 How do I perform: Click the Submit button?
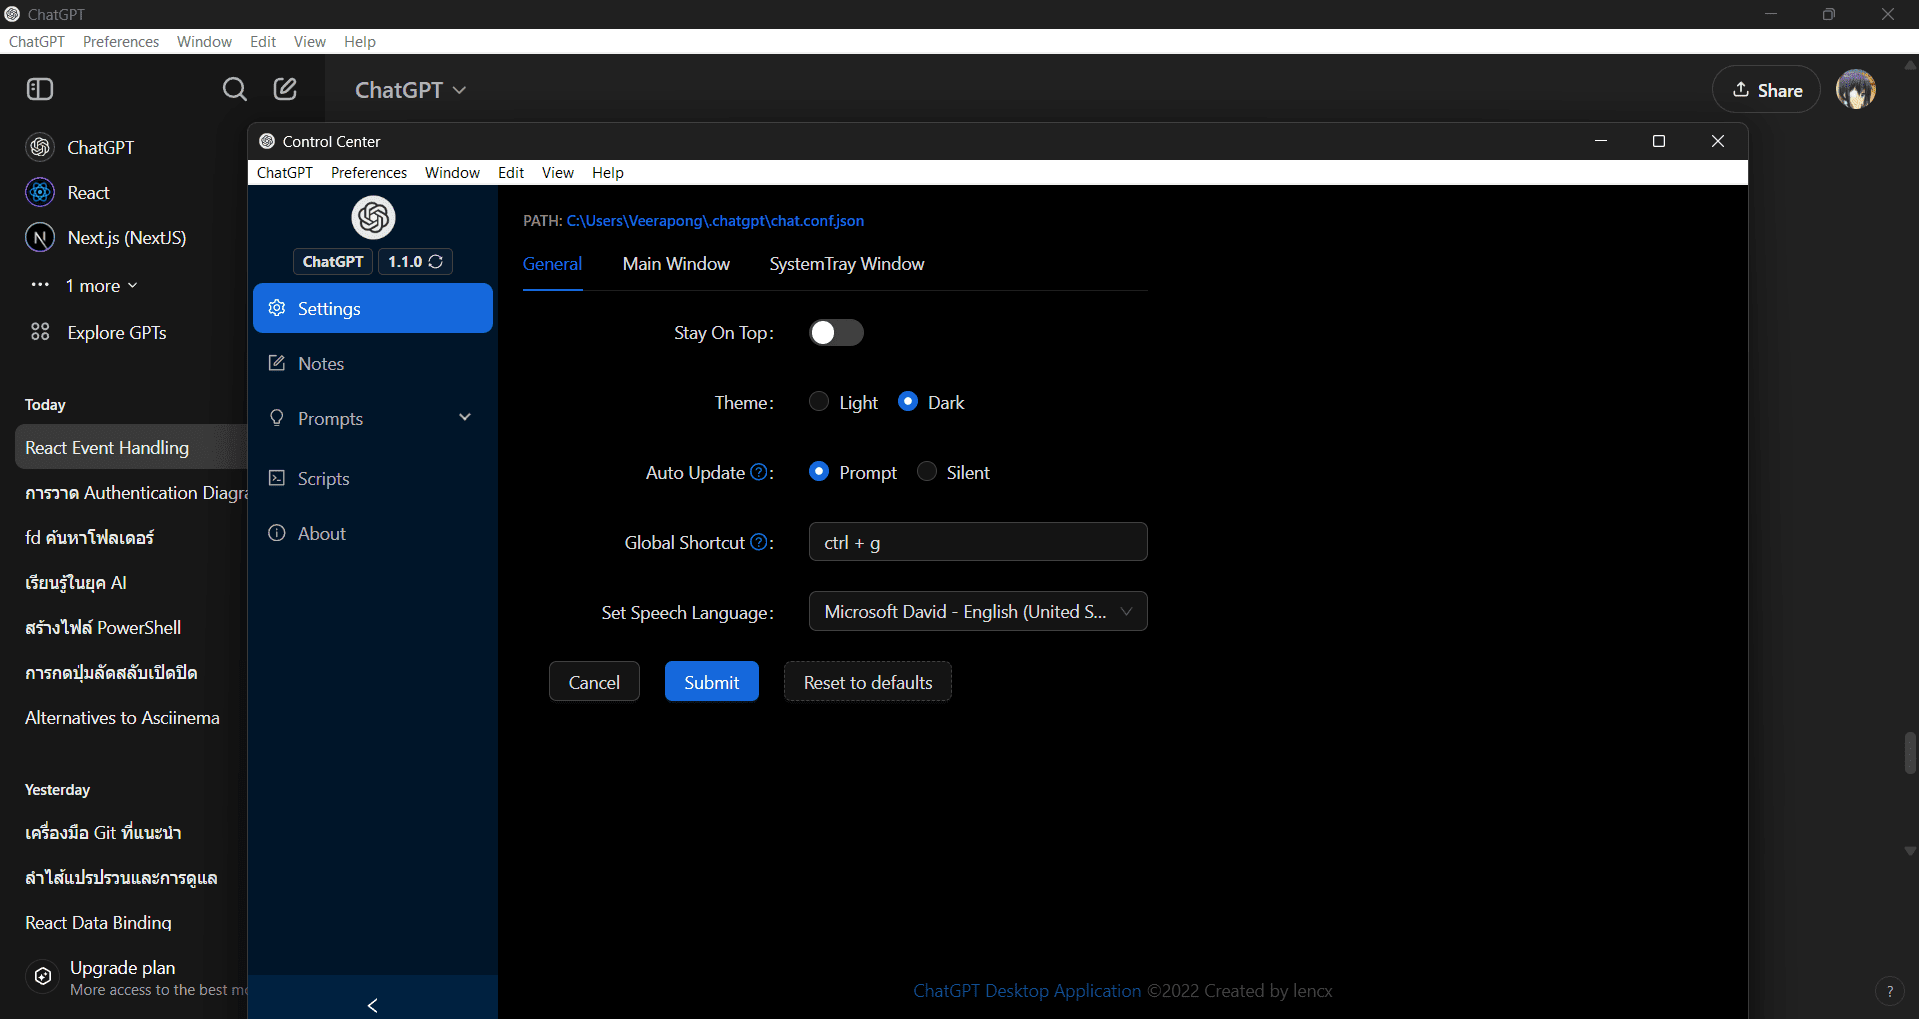[x=711, y=681]
